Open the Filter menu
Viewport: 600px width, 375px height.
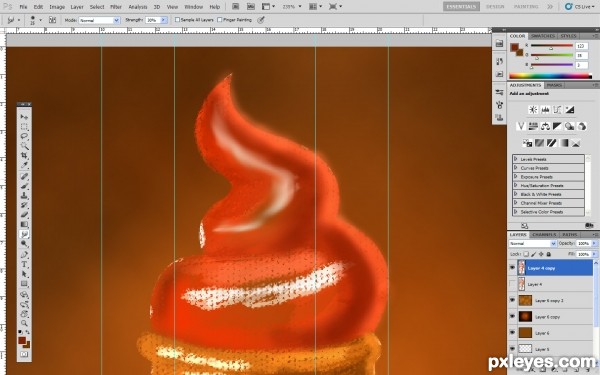[x=116, y=7]
